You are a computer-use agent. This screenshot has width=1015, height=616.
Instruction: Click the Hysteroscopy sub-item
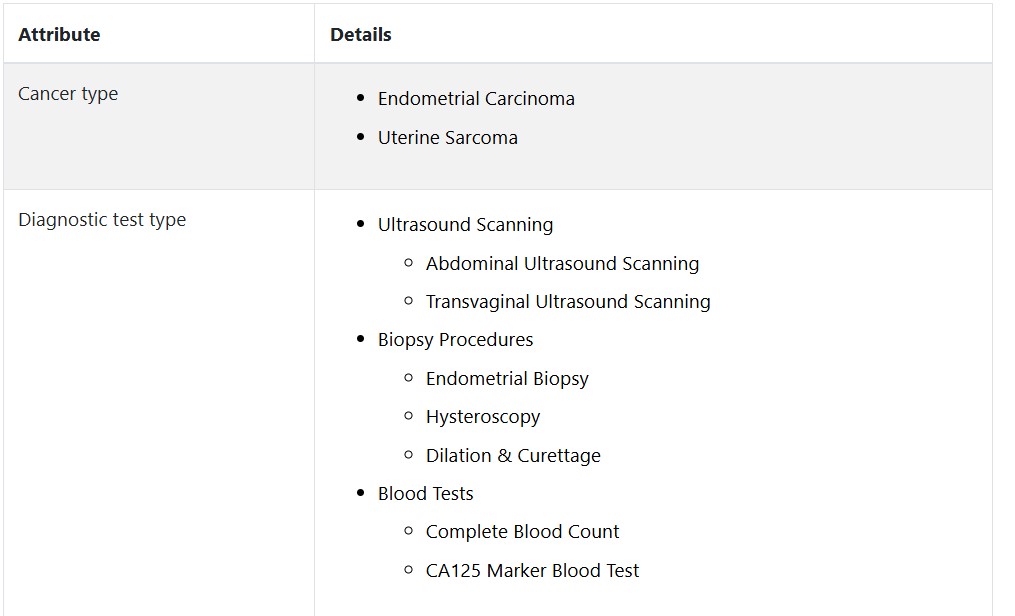pos(483,417)
